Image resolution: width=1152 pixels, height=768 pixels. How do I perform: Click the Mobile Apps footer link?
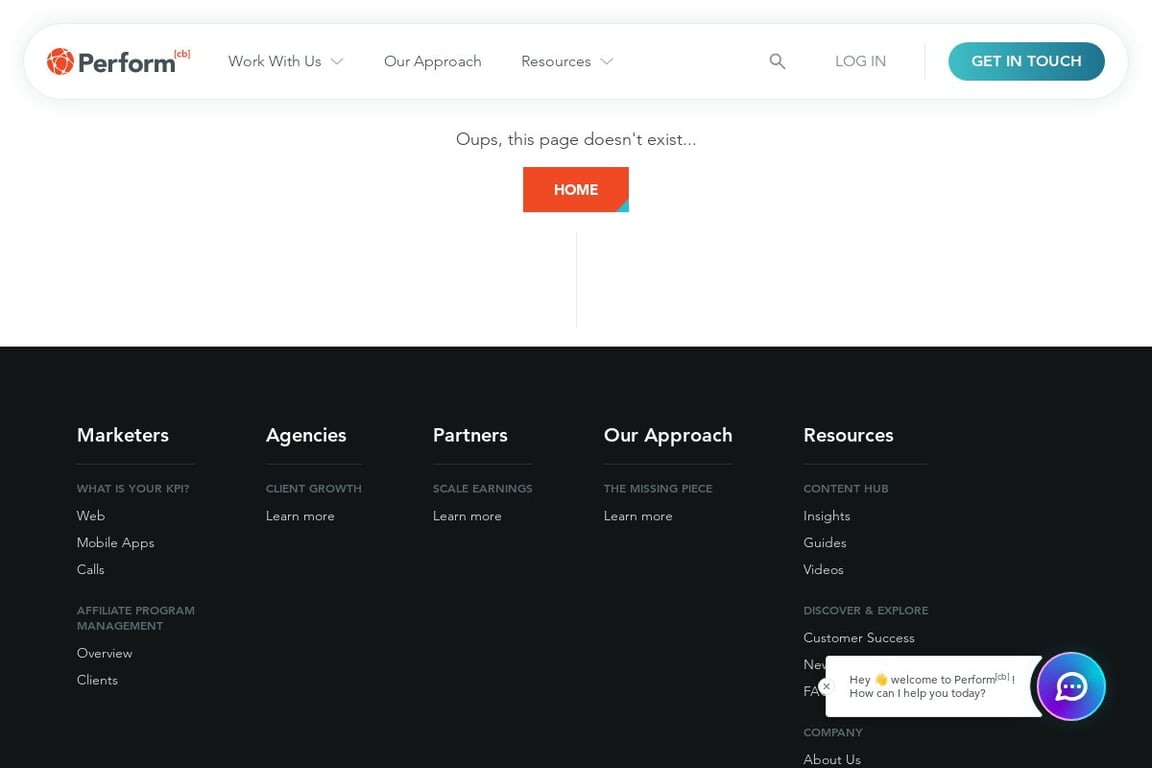click(x=115, y=542)
